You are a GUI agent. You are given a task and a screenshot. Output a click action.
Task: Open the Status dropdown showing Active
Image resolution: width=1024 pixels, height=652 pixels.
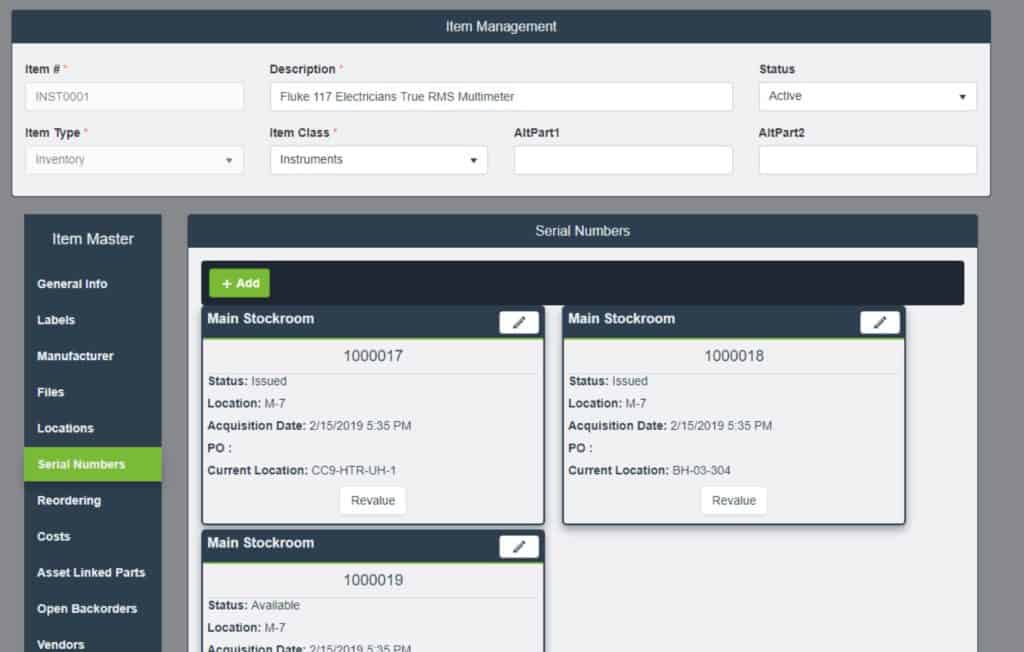tap(866, 96)
